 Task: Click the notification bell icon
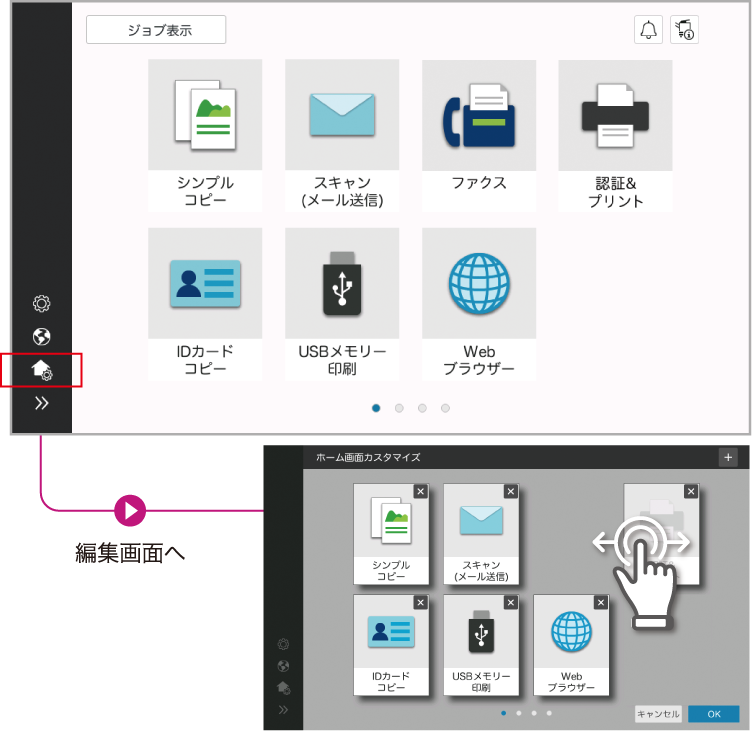coord(648,30)
